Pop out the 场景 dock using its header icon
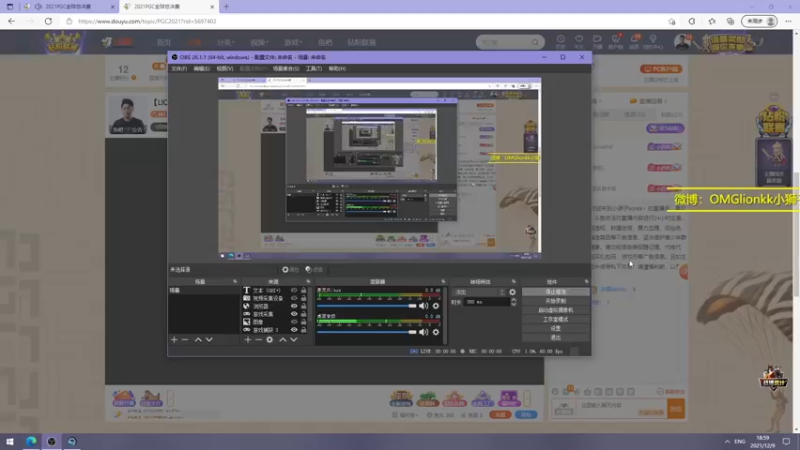 [235, 282]
